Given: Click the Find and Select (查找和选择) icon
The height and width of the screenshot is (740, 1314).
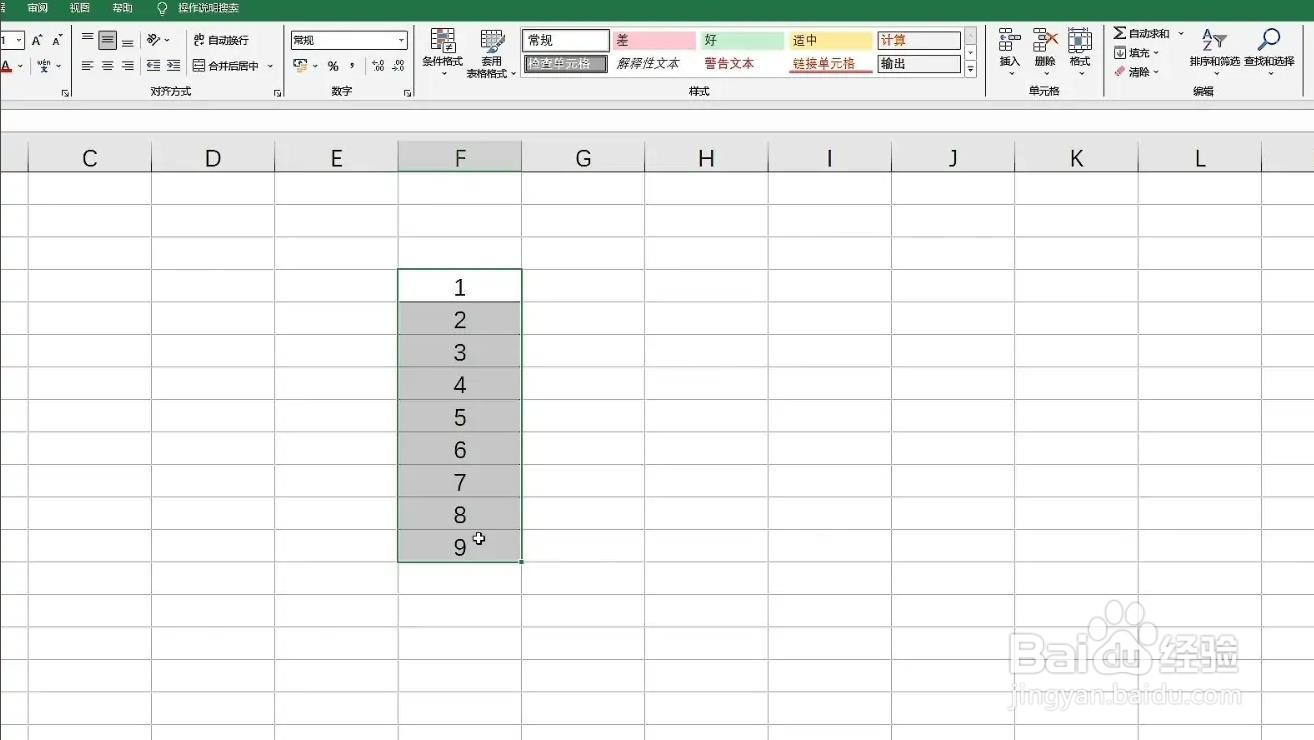Looking at the screenshot, I should point(1269,52).
